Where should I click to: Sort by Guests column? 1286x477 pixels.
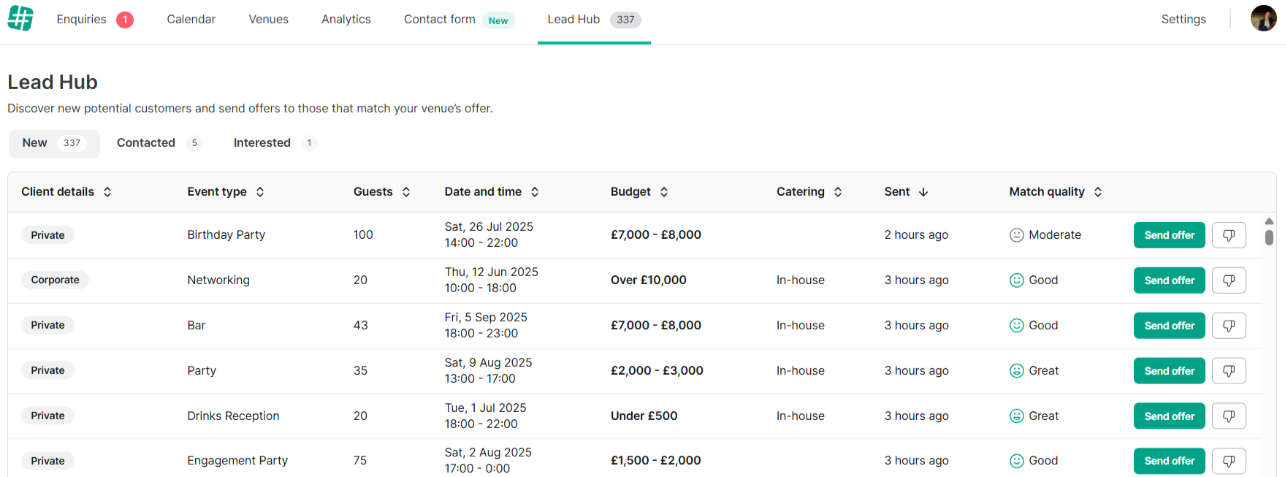pos(383,192)
